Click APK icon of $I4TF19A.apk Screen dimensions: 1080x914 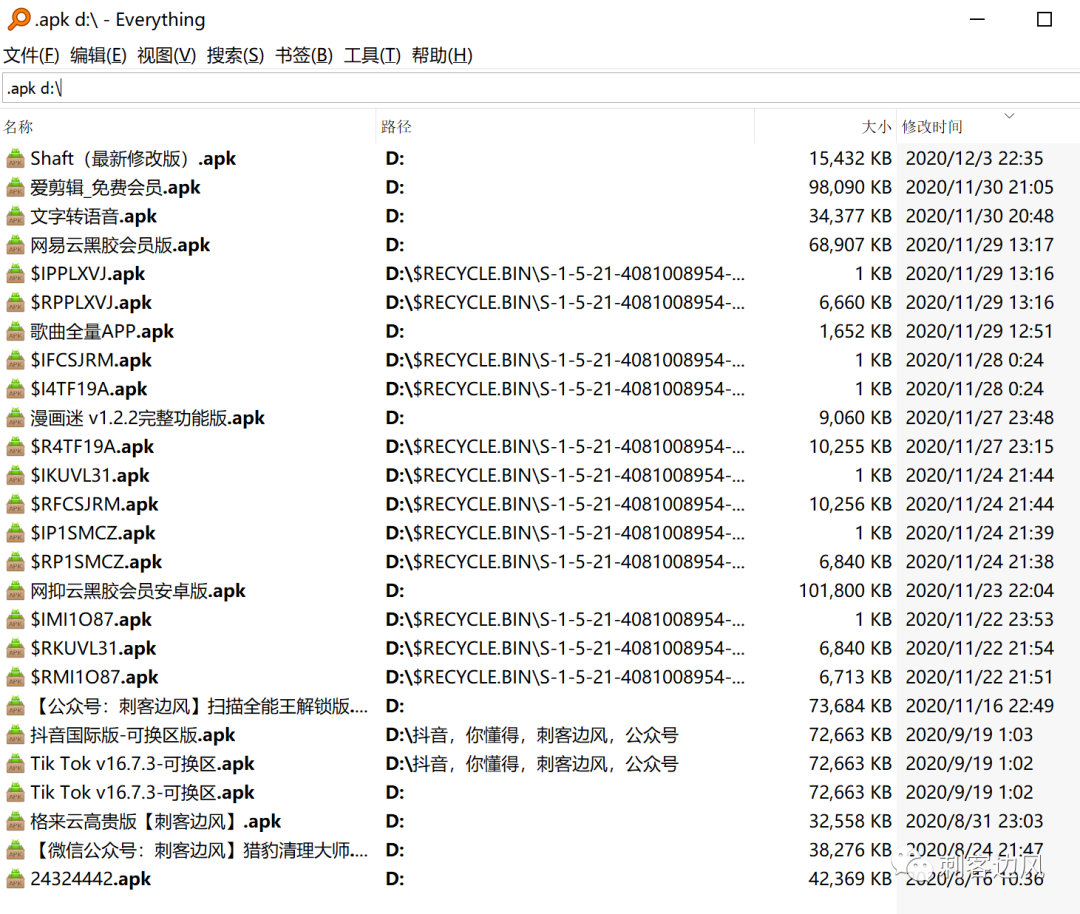coord(15,390)
